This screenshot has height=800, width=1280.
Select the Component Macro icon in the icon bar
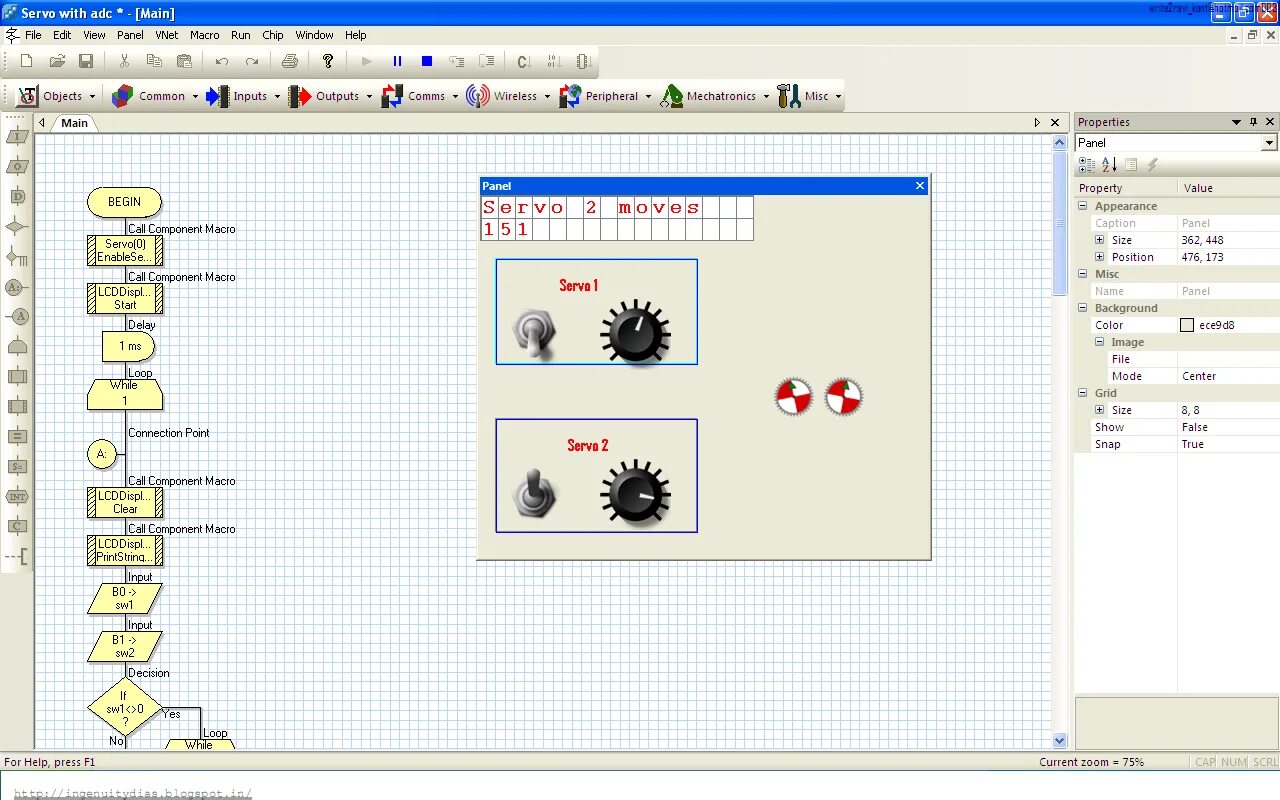[x=17, y=407]
